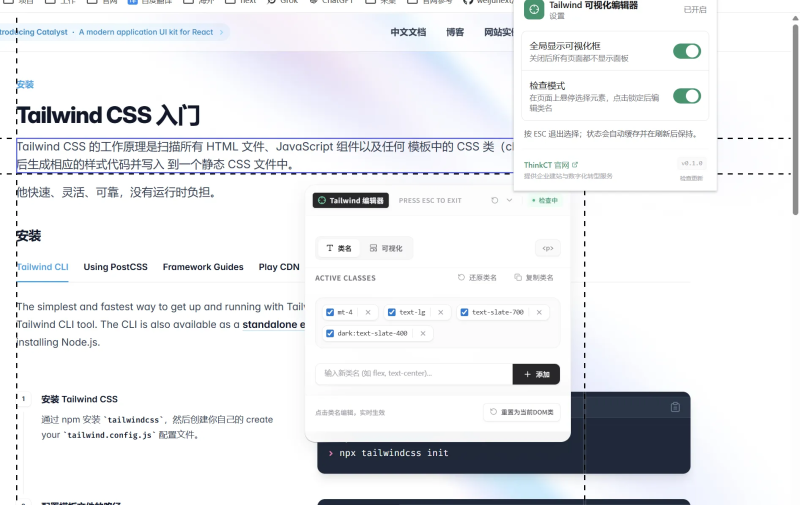
Task: Open the Play CDN tab
Action: (279, 267)
